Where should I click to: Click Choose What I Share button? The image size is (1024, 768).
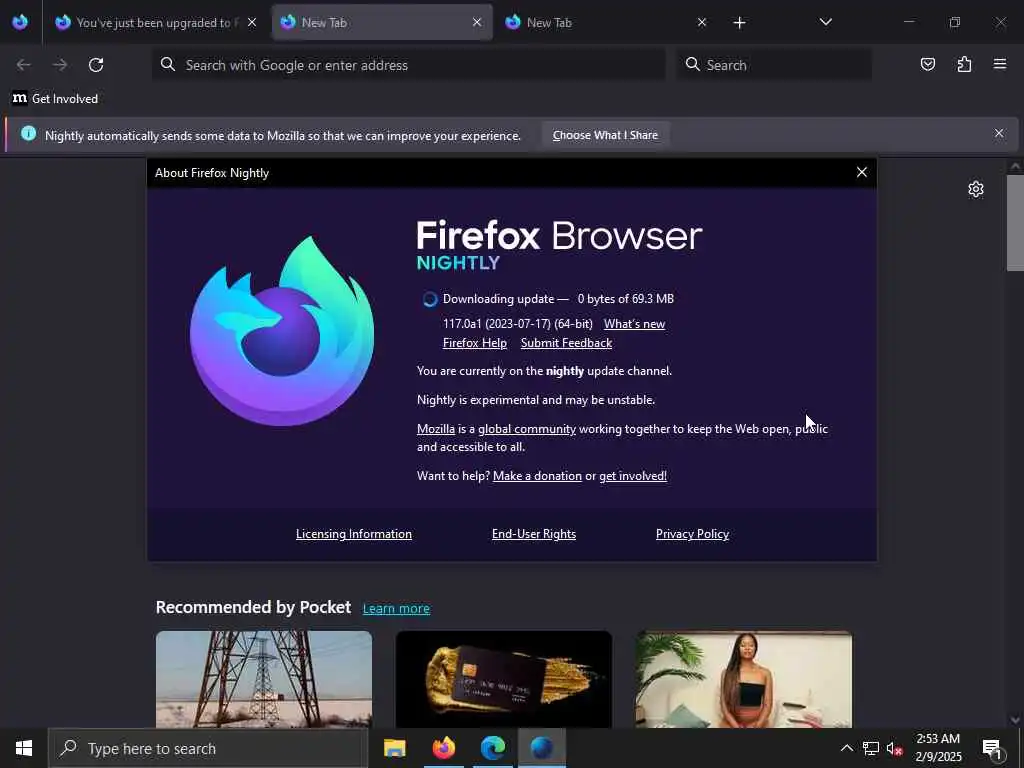605,135
